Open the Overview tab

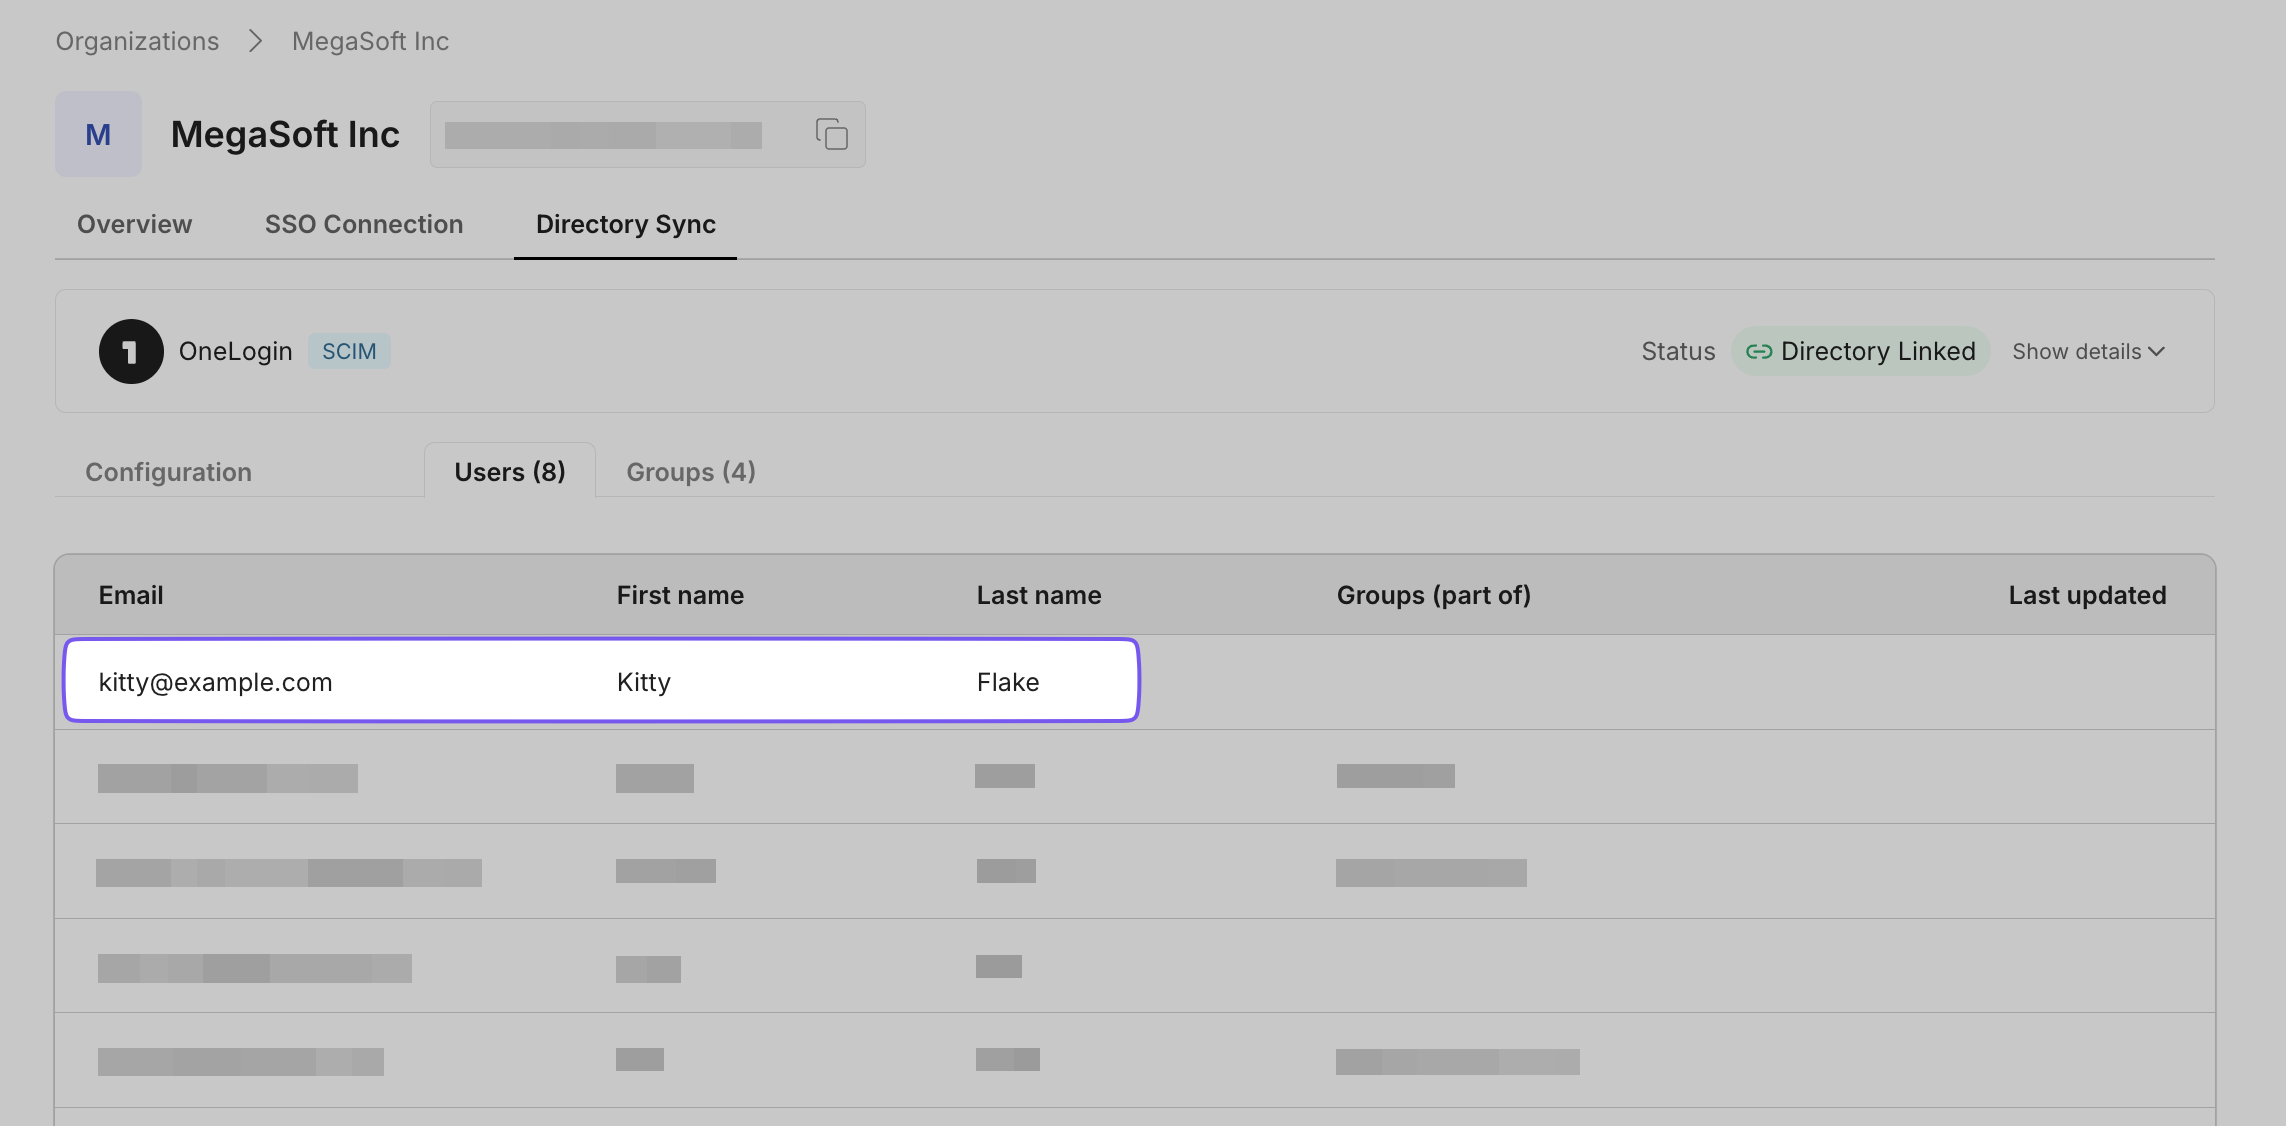tap(134, 224)
